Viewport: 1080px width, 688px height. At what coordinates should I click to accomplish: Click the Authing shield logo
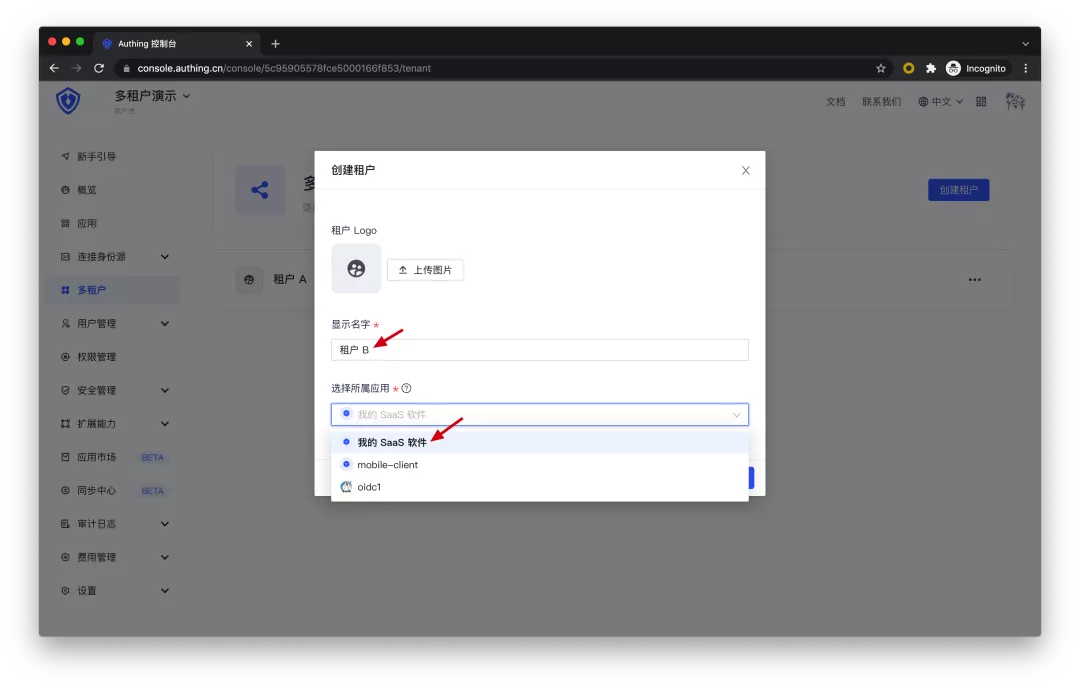68,100
